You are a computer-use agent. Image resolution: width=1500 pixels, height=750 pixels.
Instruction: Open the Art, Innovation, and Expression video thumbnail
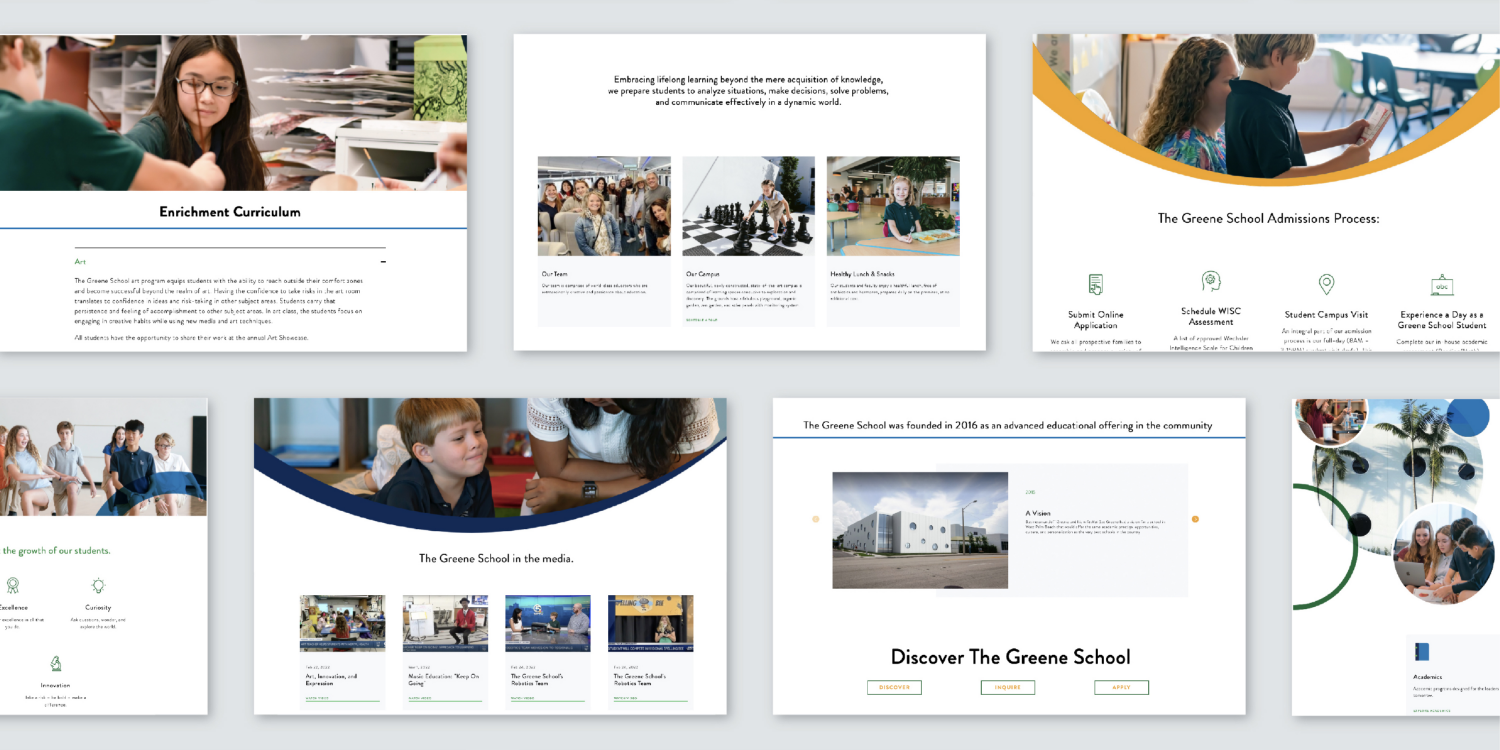[342, 623]
